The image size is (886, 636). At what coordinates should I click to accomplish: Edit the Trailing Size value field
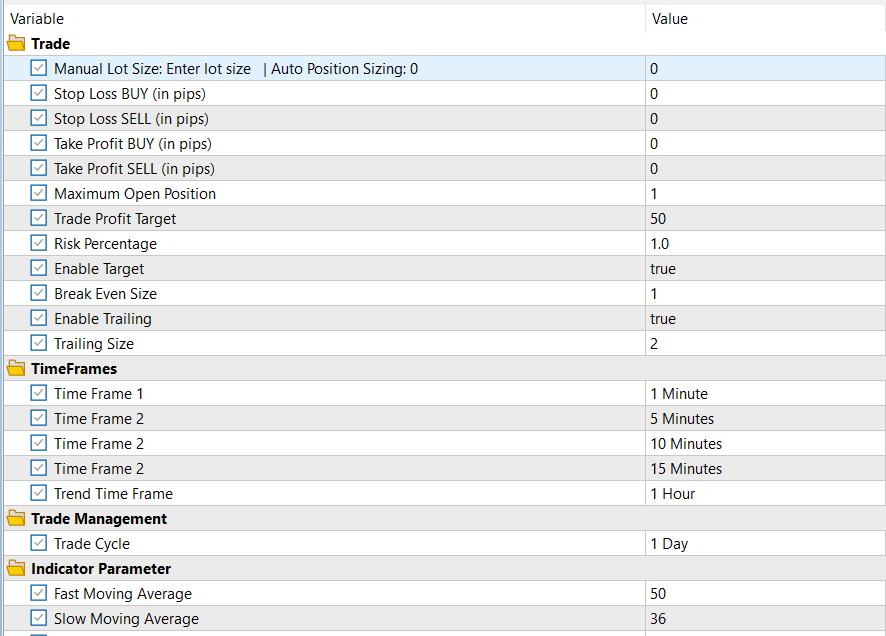pyautogui.click(x=764, y=344)
